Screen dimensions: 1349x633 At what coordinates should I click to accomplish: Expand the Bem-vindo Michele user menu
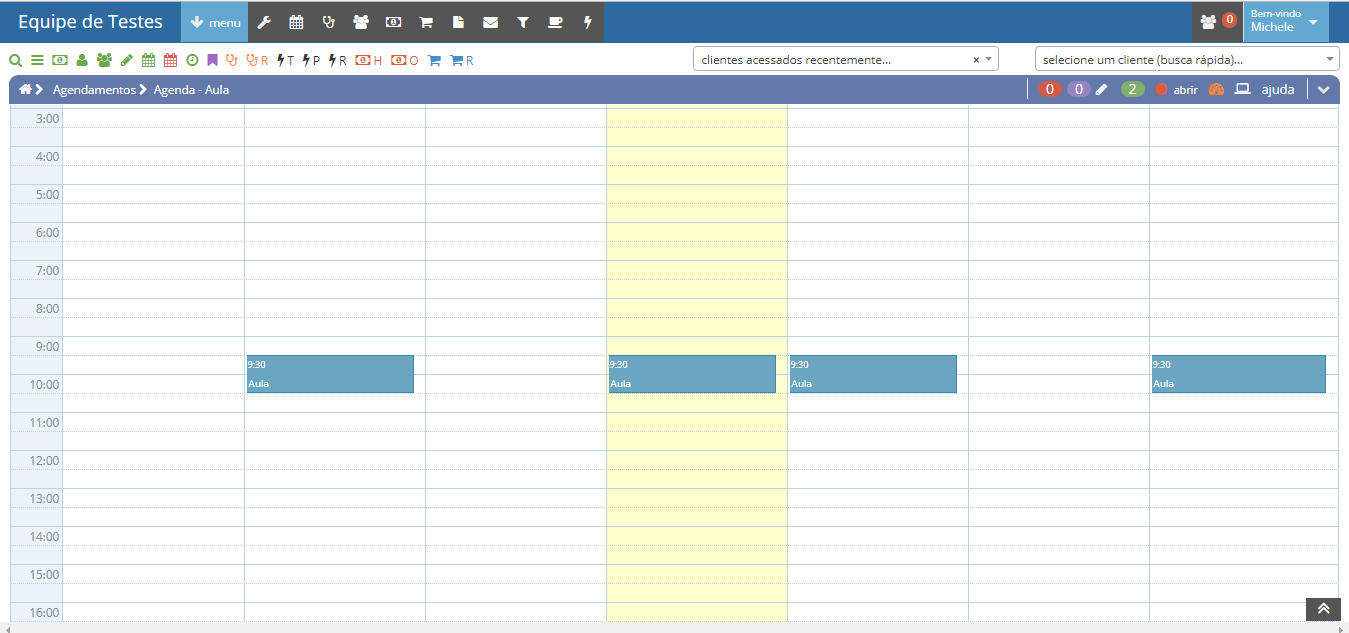pos(1285,22)
